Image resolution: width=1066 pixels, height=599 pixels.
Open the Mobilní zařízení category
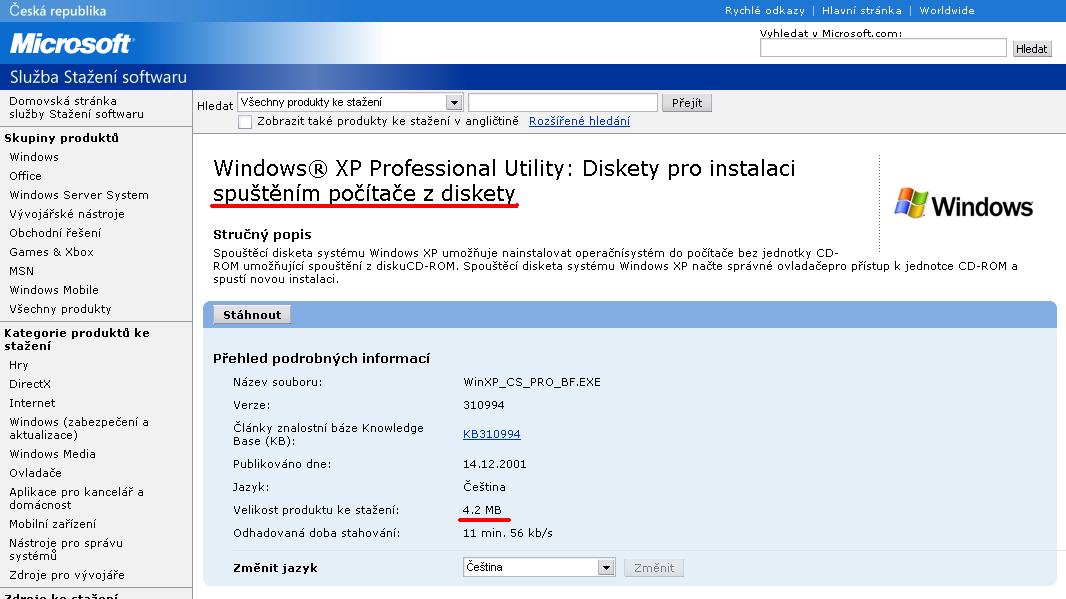[x=52, y=524]
